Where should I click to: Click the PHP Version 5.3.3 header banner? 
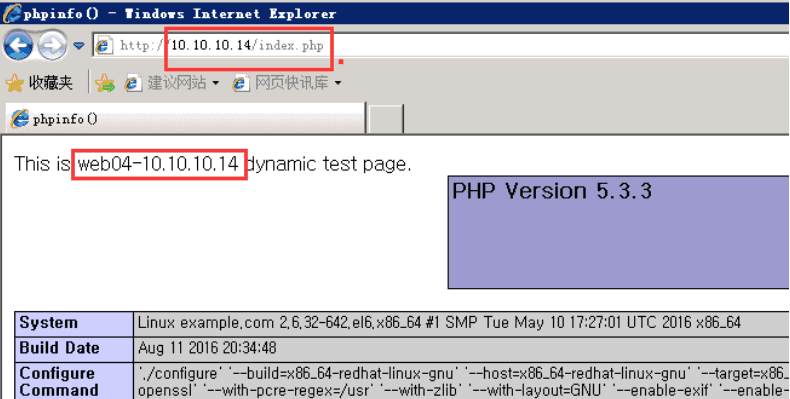pos(619,232)
